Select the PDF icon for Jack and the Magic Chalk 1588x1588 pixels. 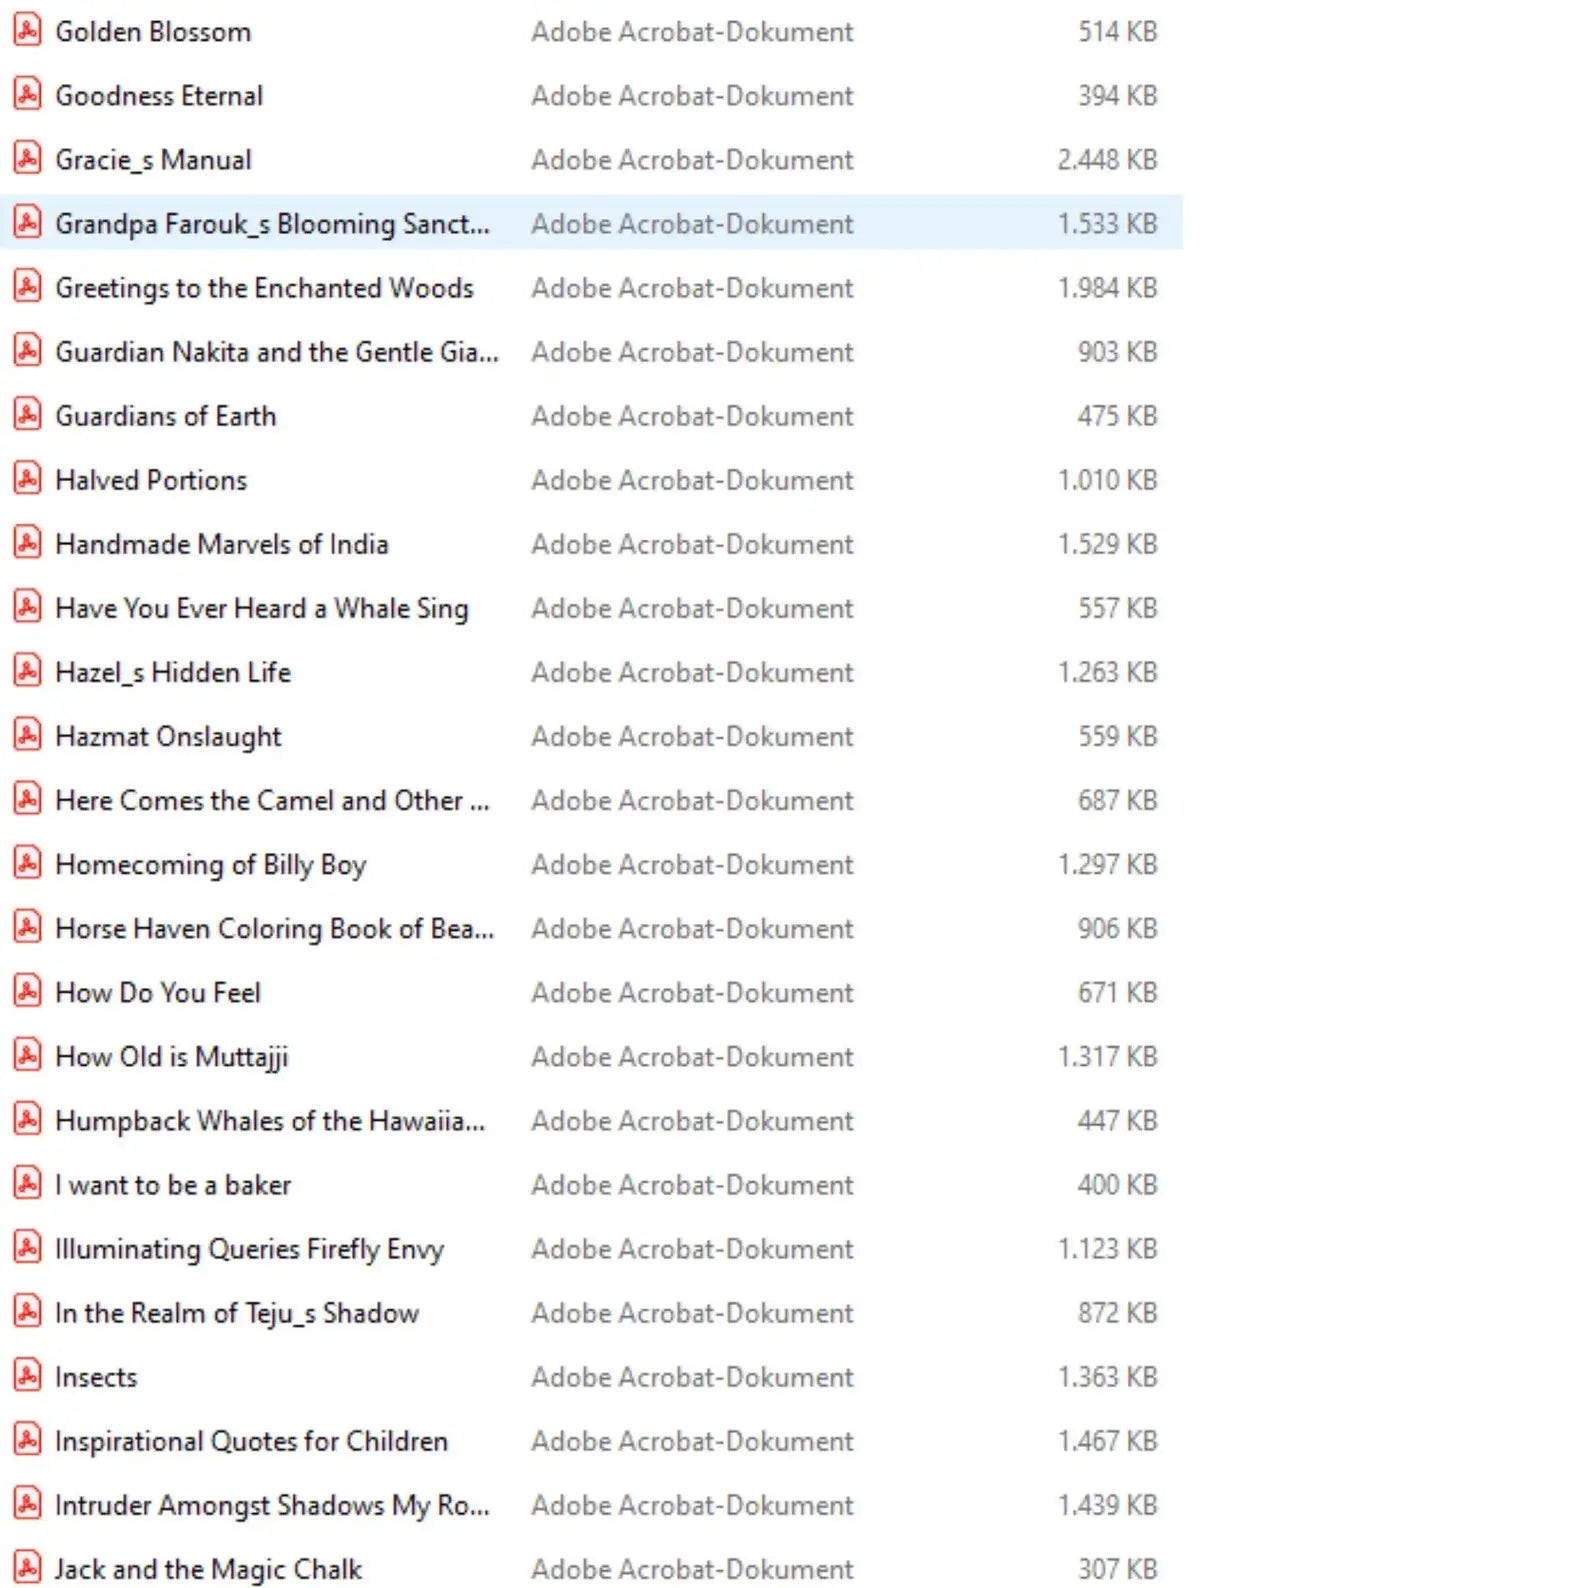27,1568
